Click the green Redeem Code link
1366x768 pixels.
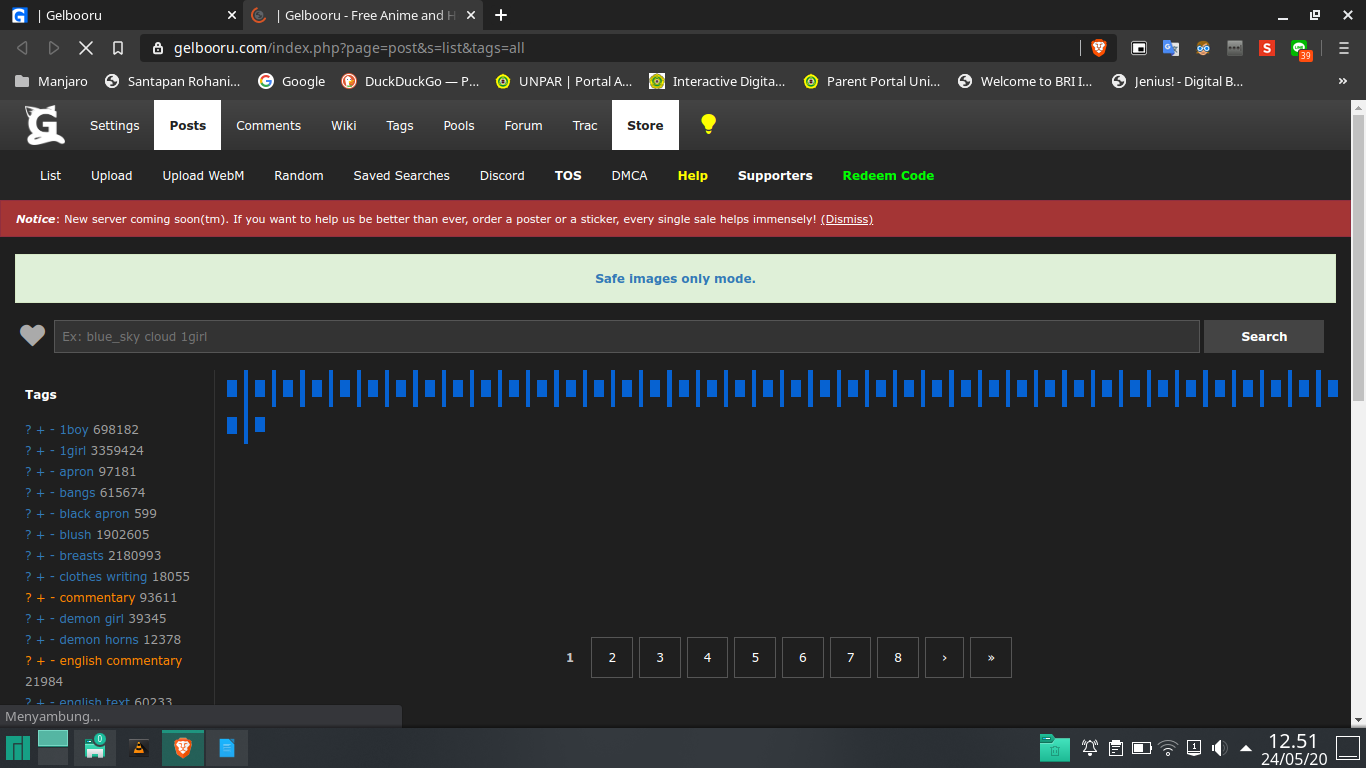(x=888, y=175)
